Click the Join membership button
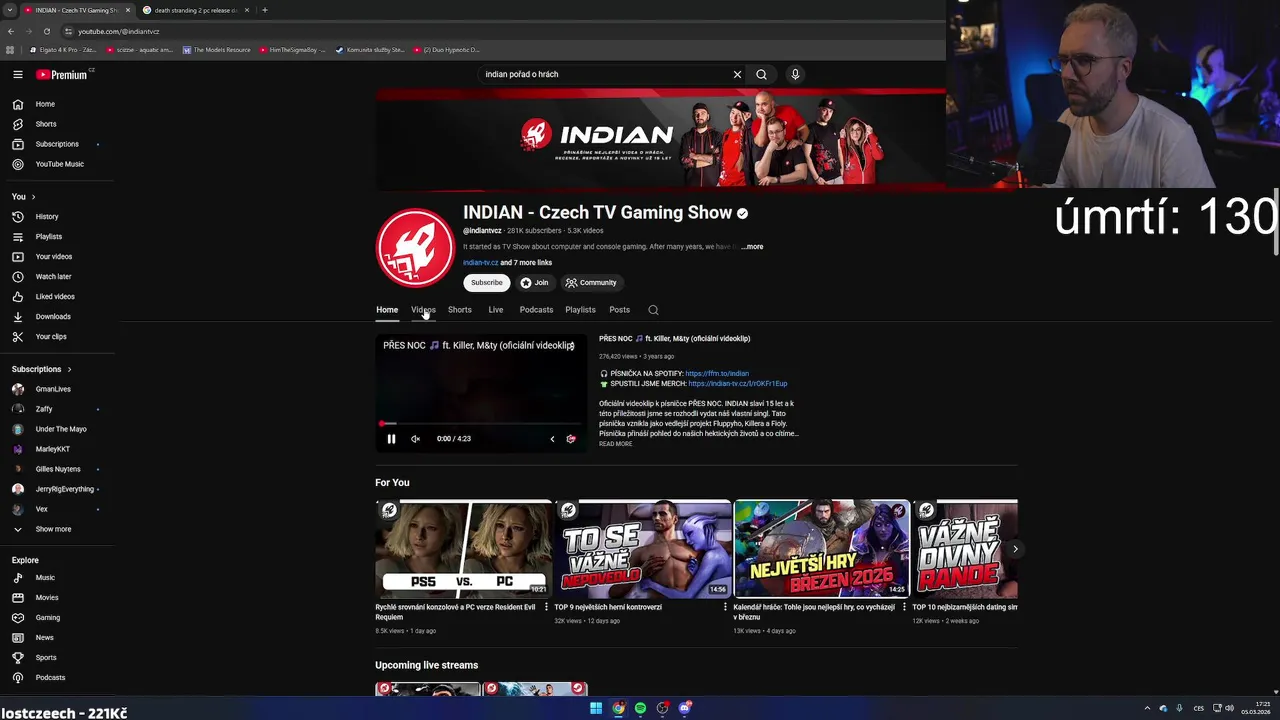 pyautogui.click(x=535, y=283)
